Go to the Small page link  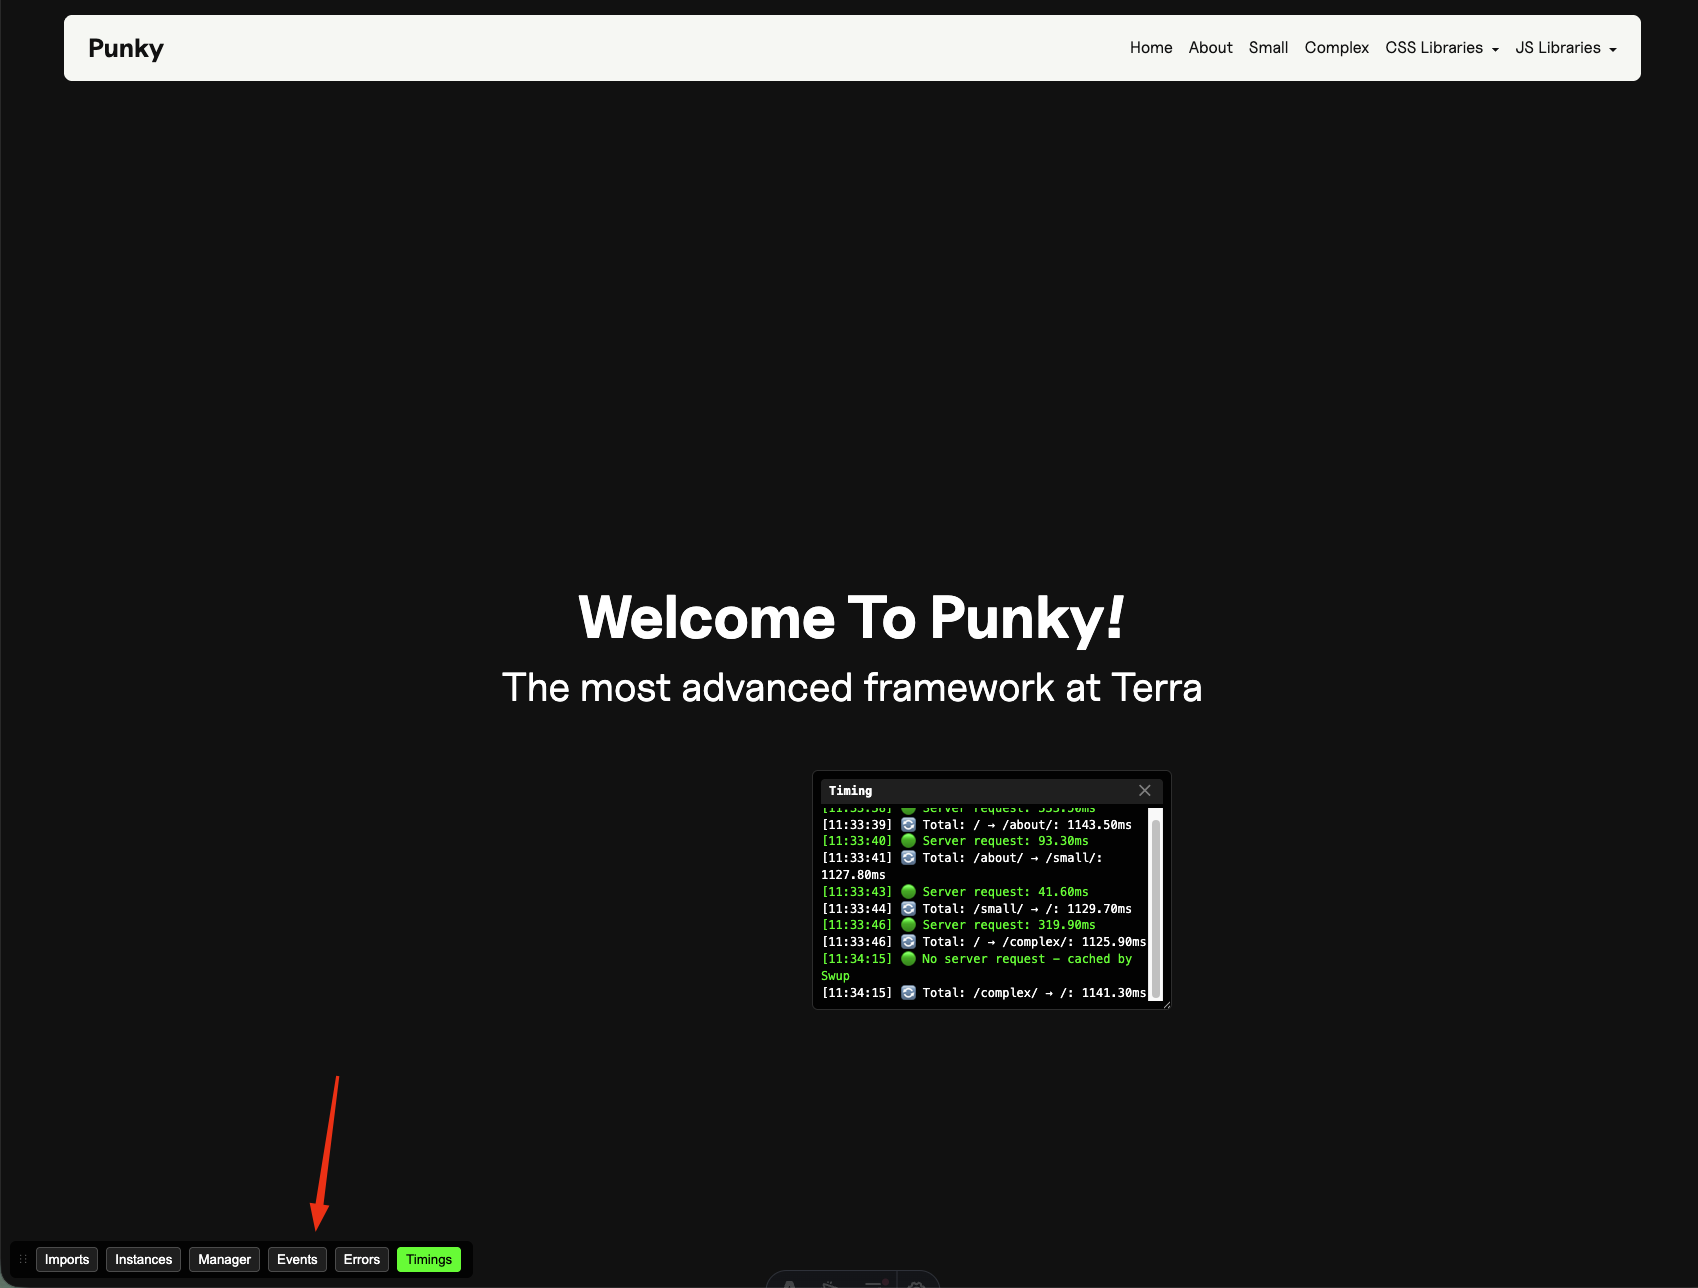[x=1268, y=47]
